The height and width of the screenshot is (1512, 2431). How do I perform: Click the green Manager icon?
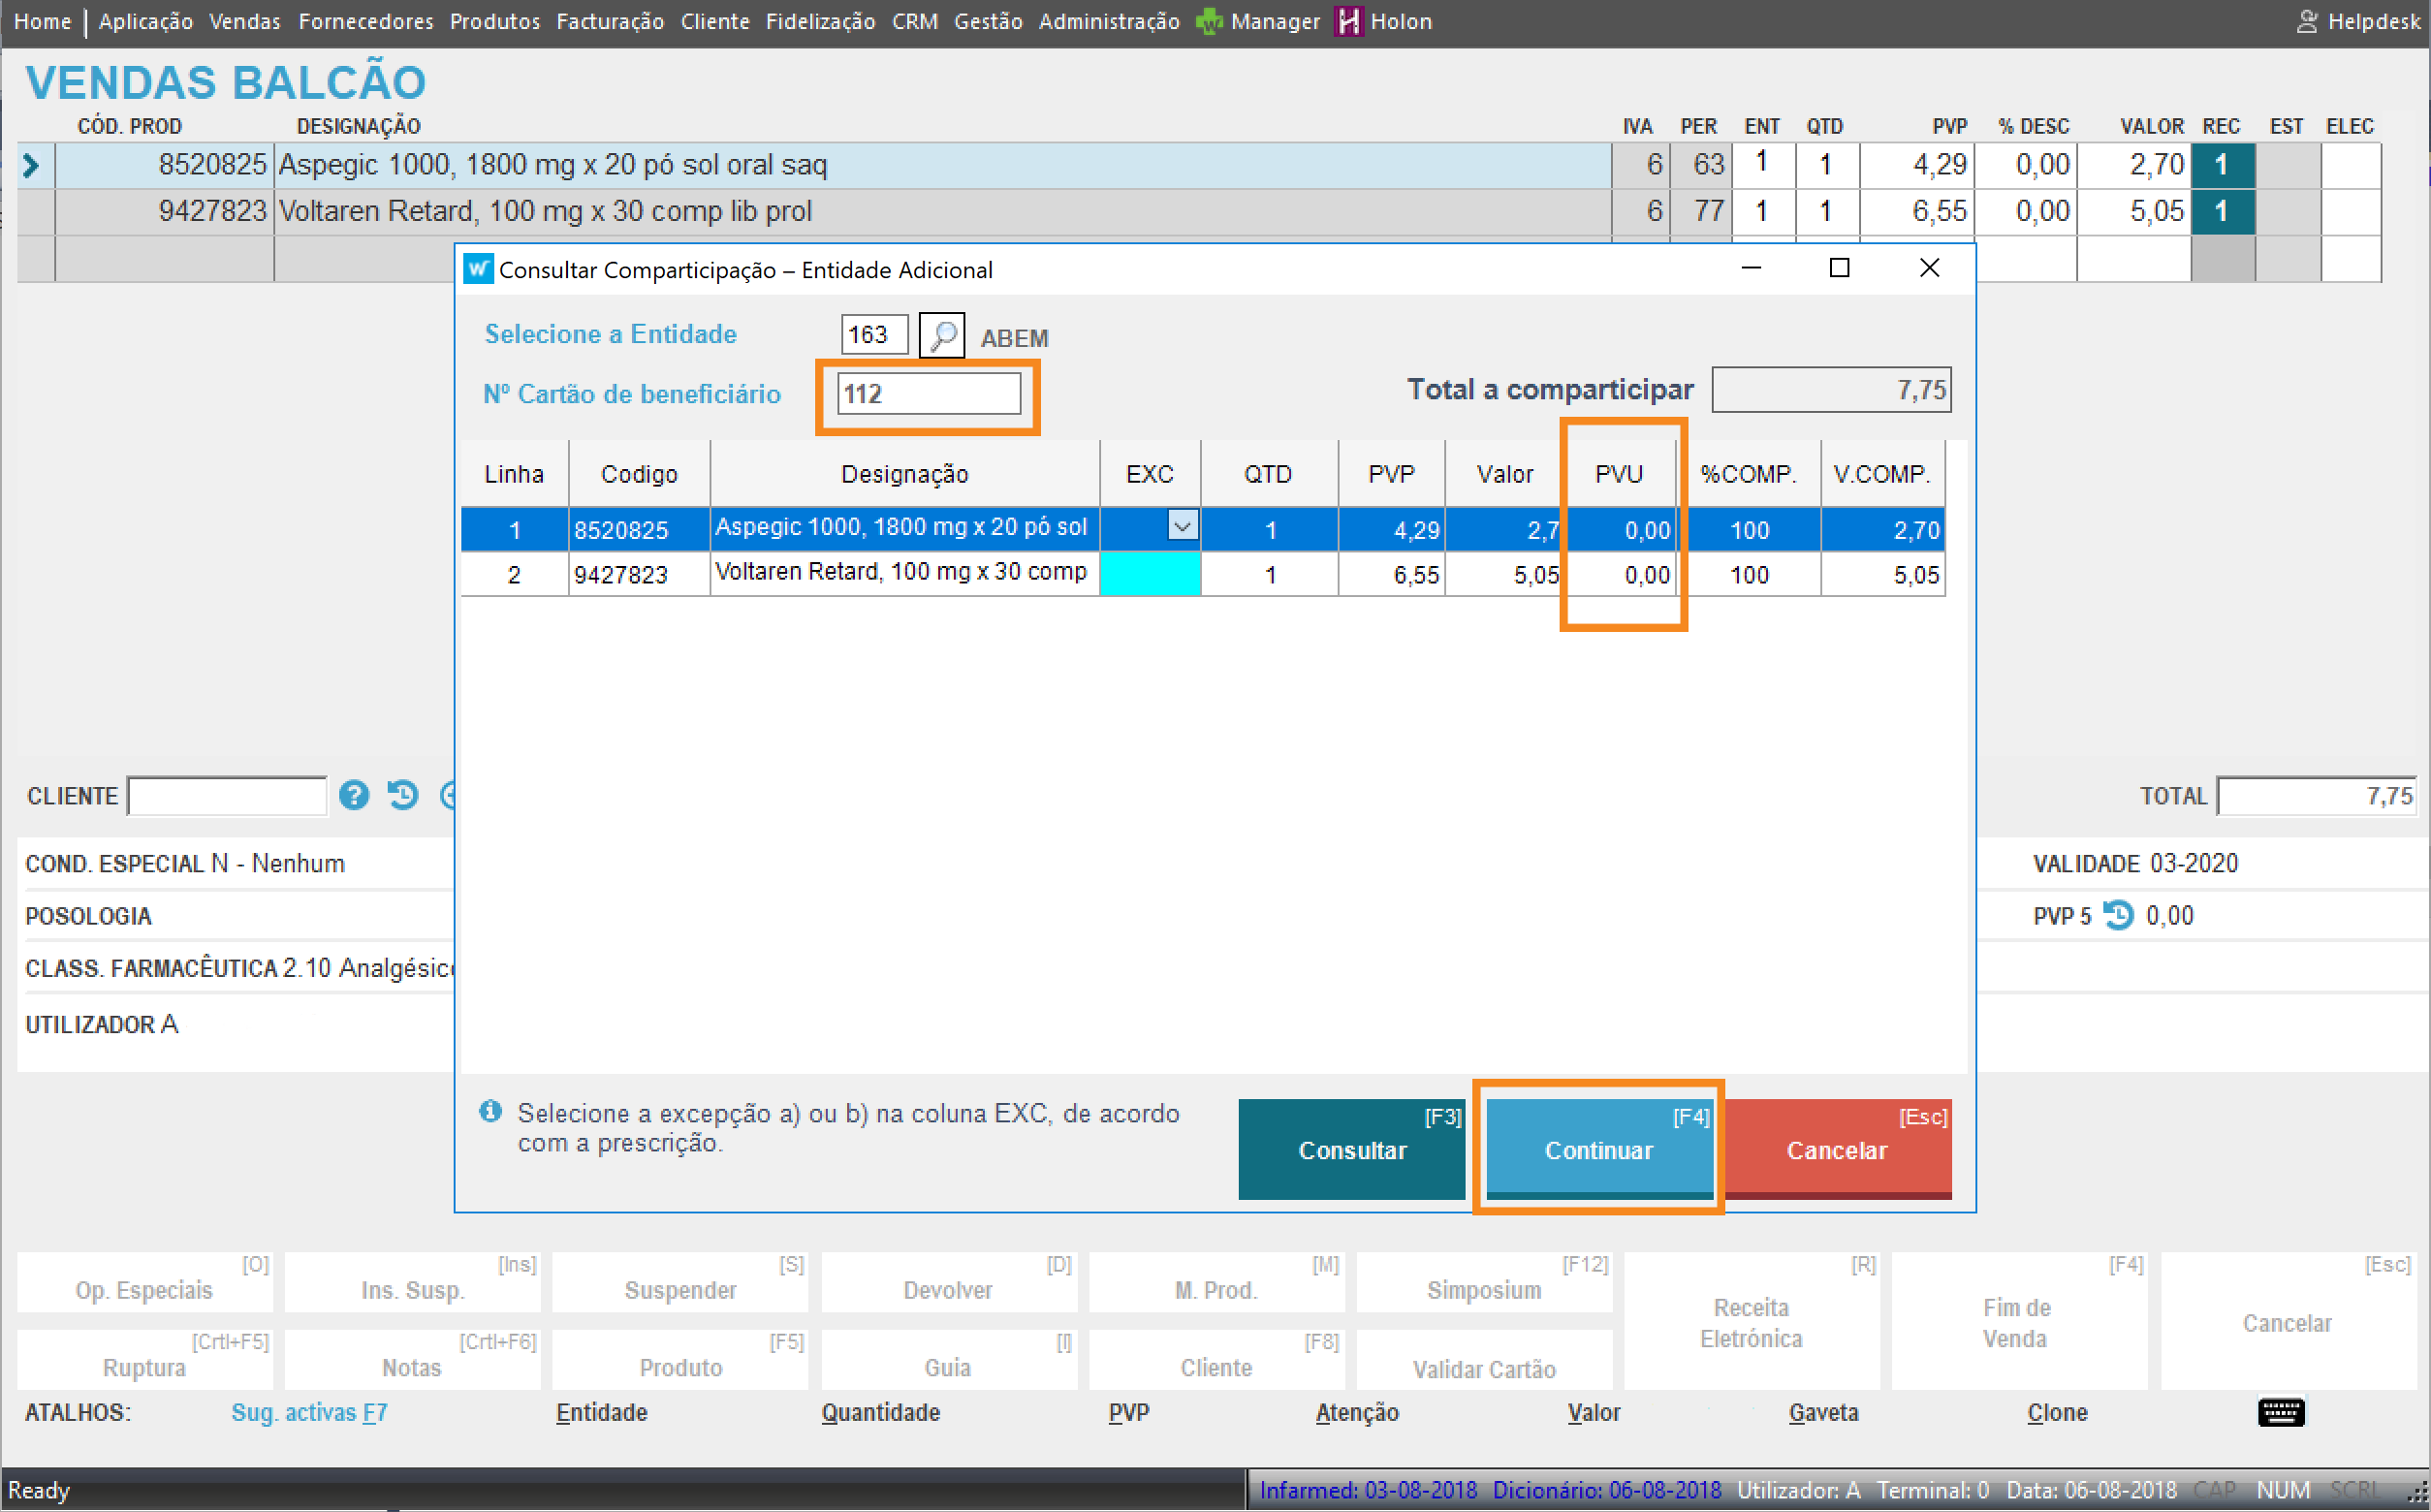tap(1209, 21)
